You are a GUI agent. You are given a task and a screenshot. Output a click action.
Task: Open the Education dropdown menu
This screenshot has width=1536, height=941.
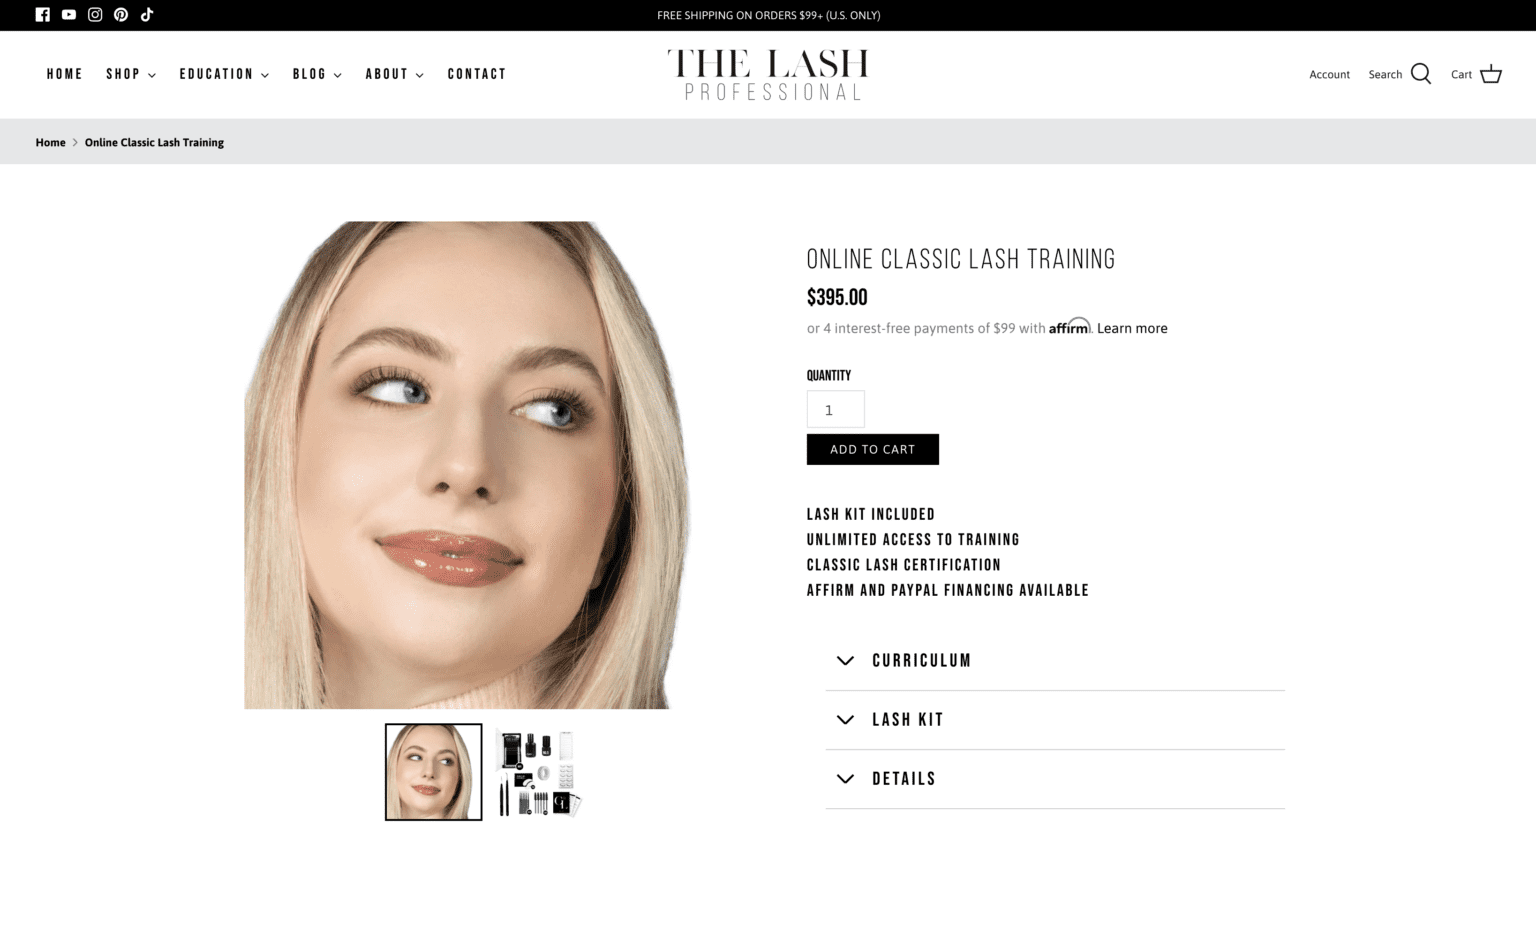224,74
